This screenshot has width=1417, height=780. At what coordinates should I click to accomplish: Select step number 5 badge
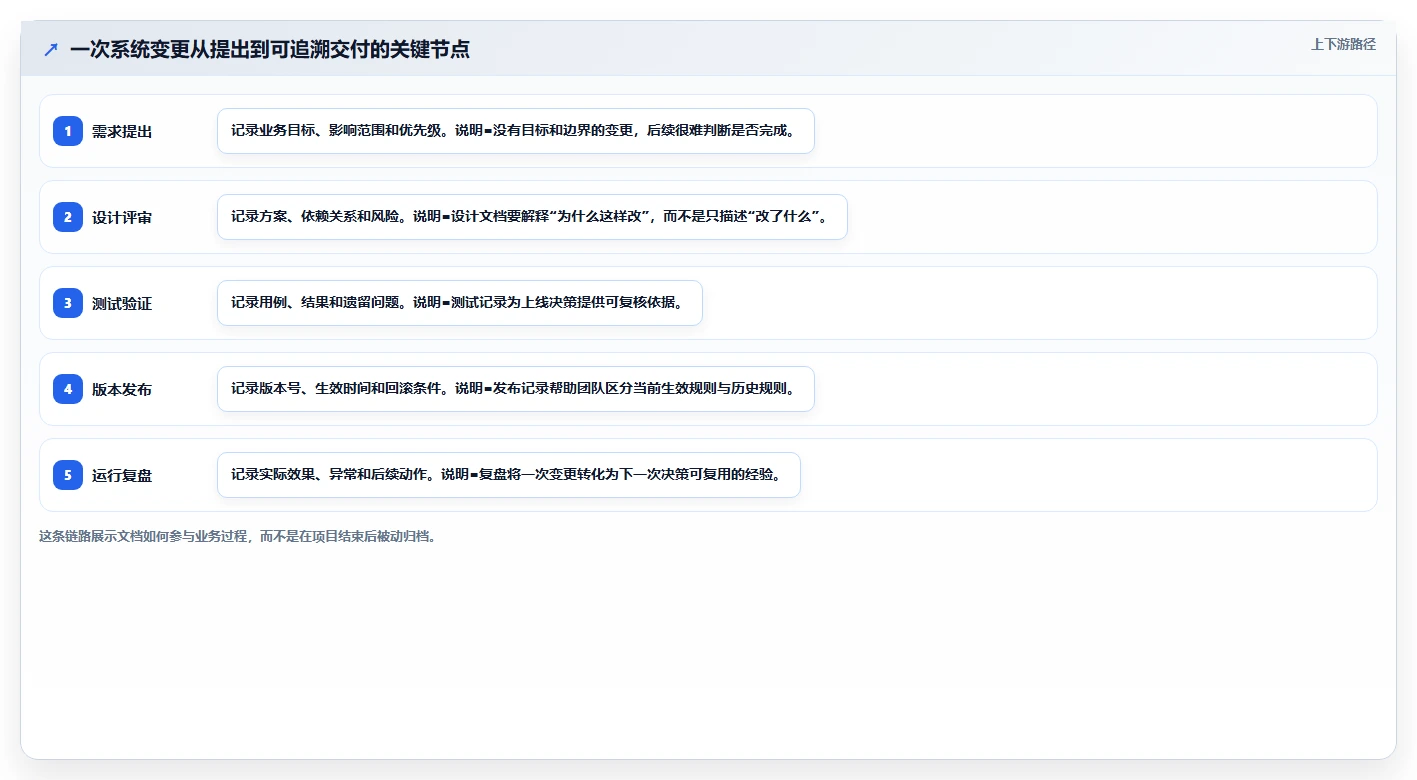[68, 475]
